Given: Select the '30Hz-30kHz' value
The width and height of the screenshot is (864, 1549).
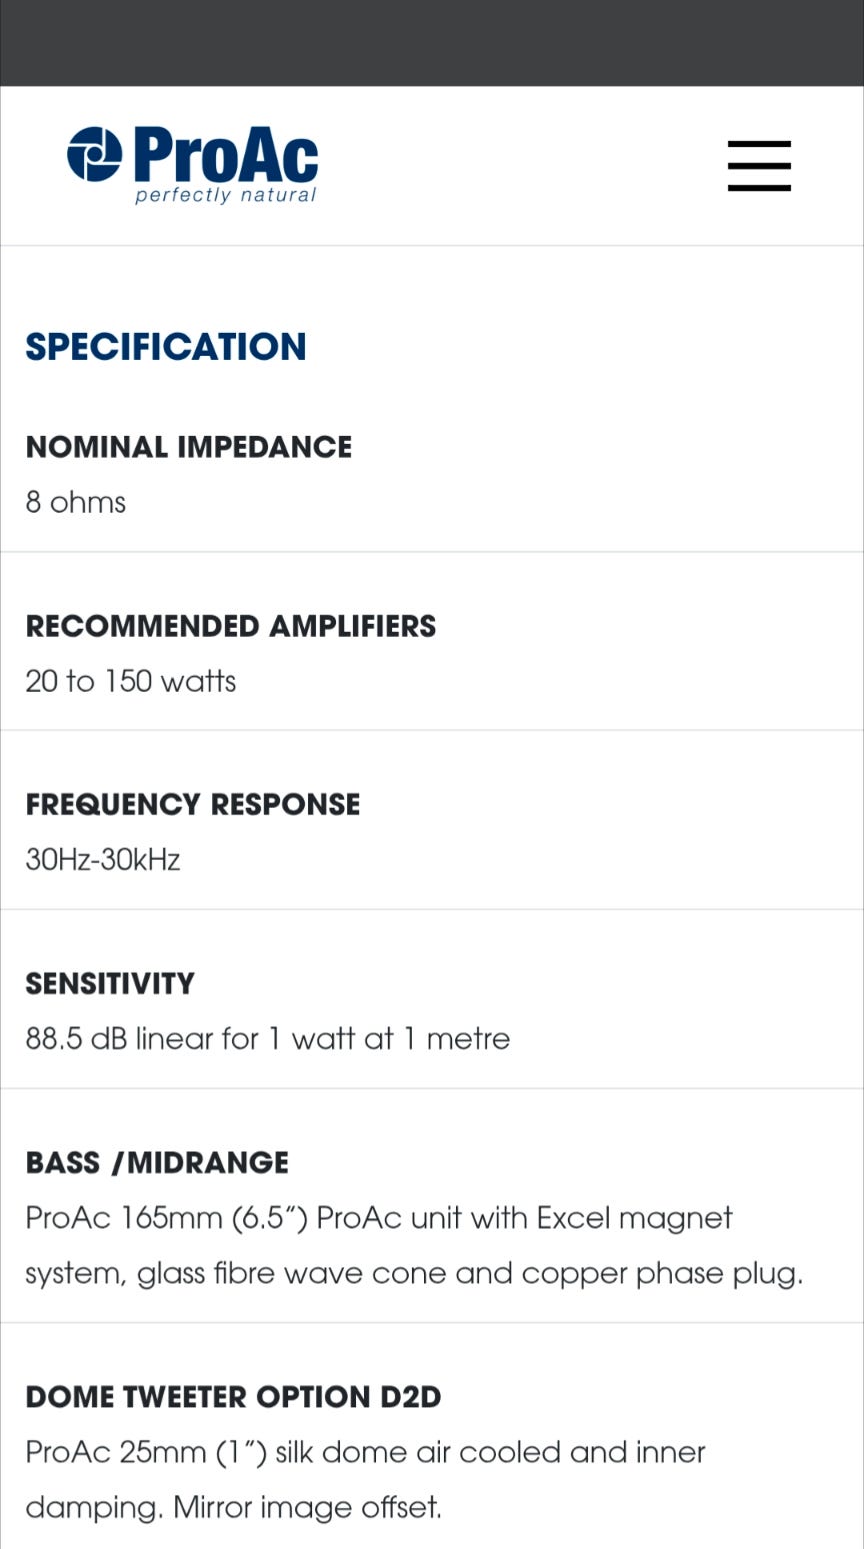Looking at the screenshot, I should tap(103, 860).
